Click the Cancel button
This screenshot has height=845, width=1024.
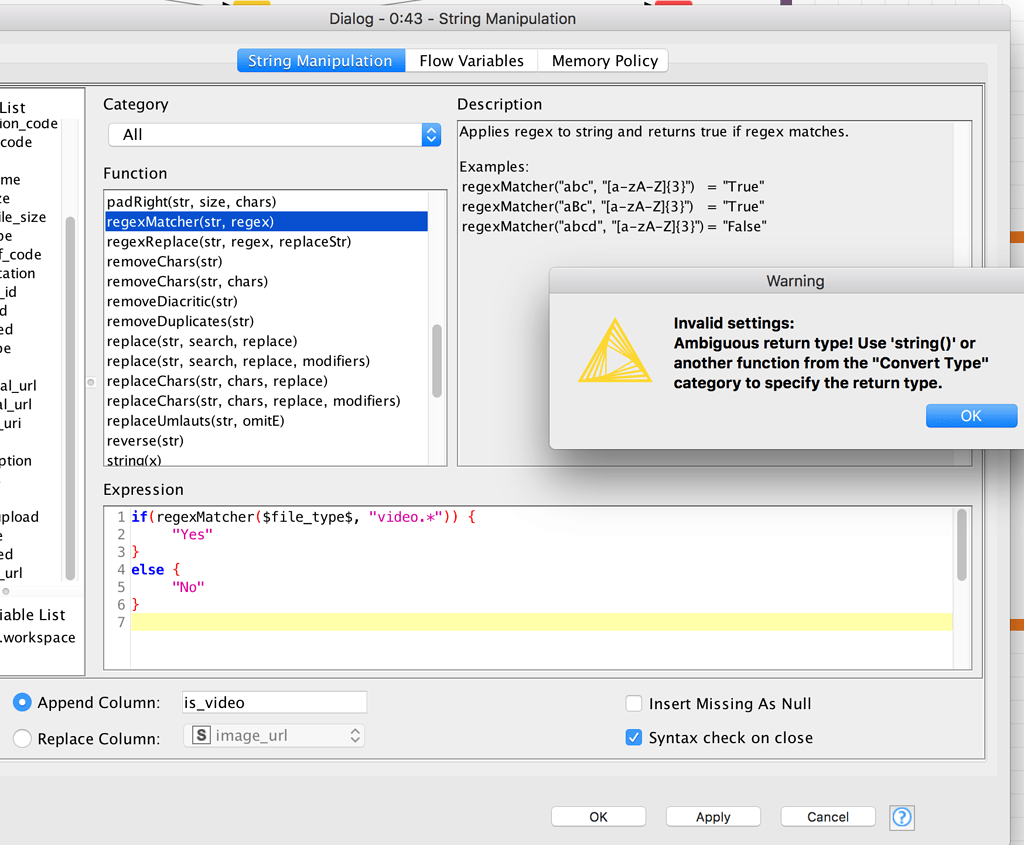pos(828,817)
